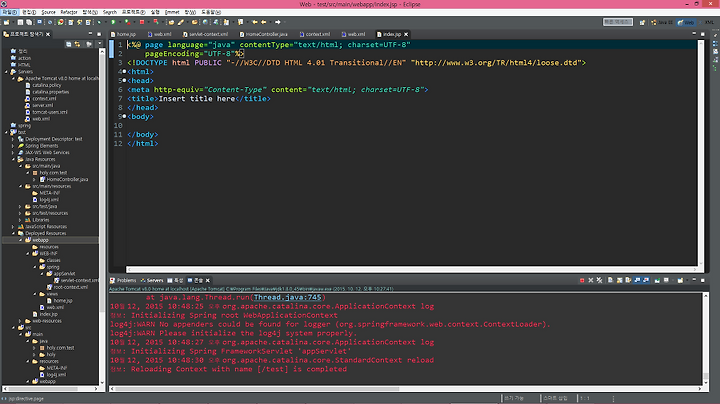Expand the Spring Elements node
The width and height of the screenshot is (720, 404).
[x=13, y=146]
